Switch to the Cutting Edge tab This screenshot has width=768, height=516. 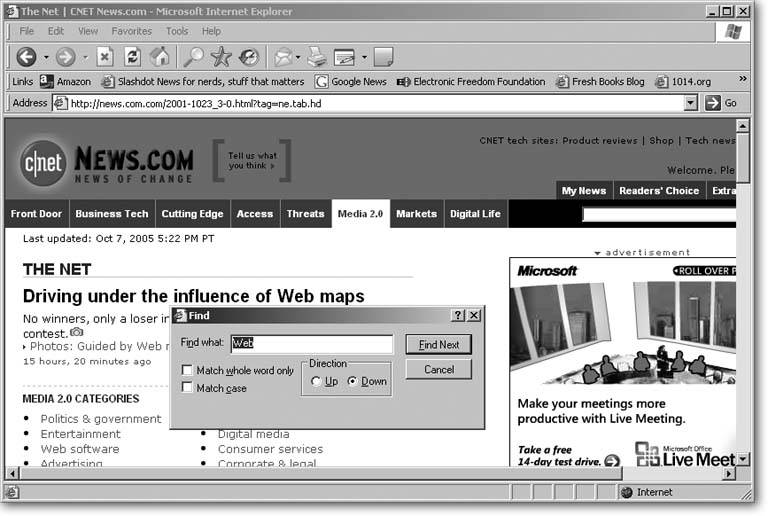(192, 214)
